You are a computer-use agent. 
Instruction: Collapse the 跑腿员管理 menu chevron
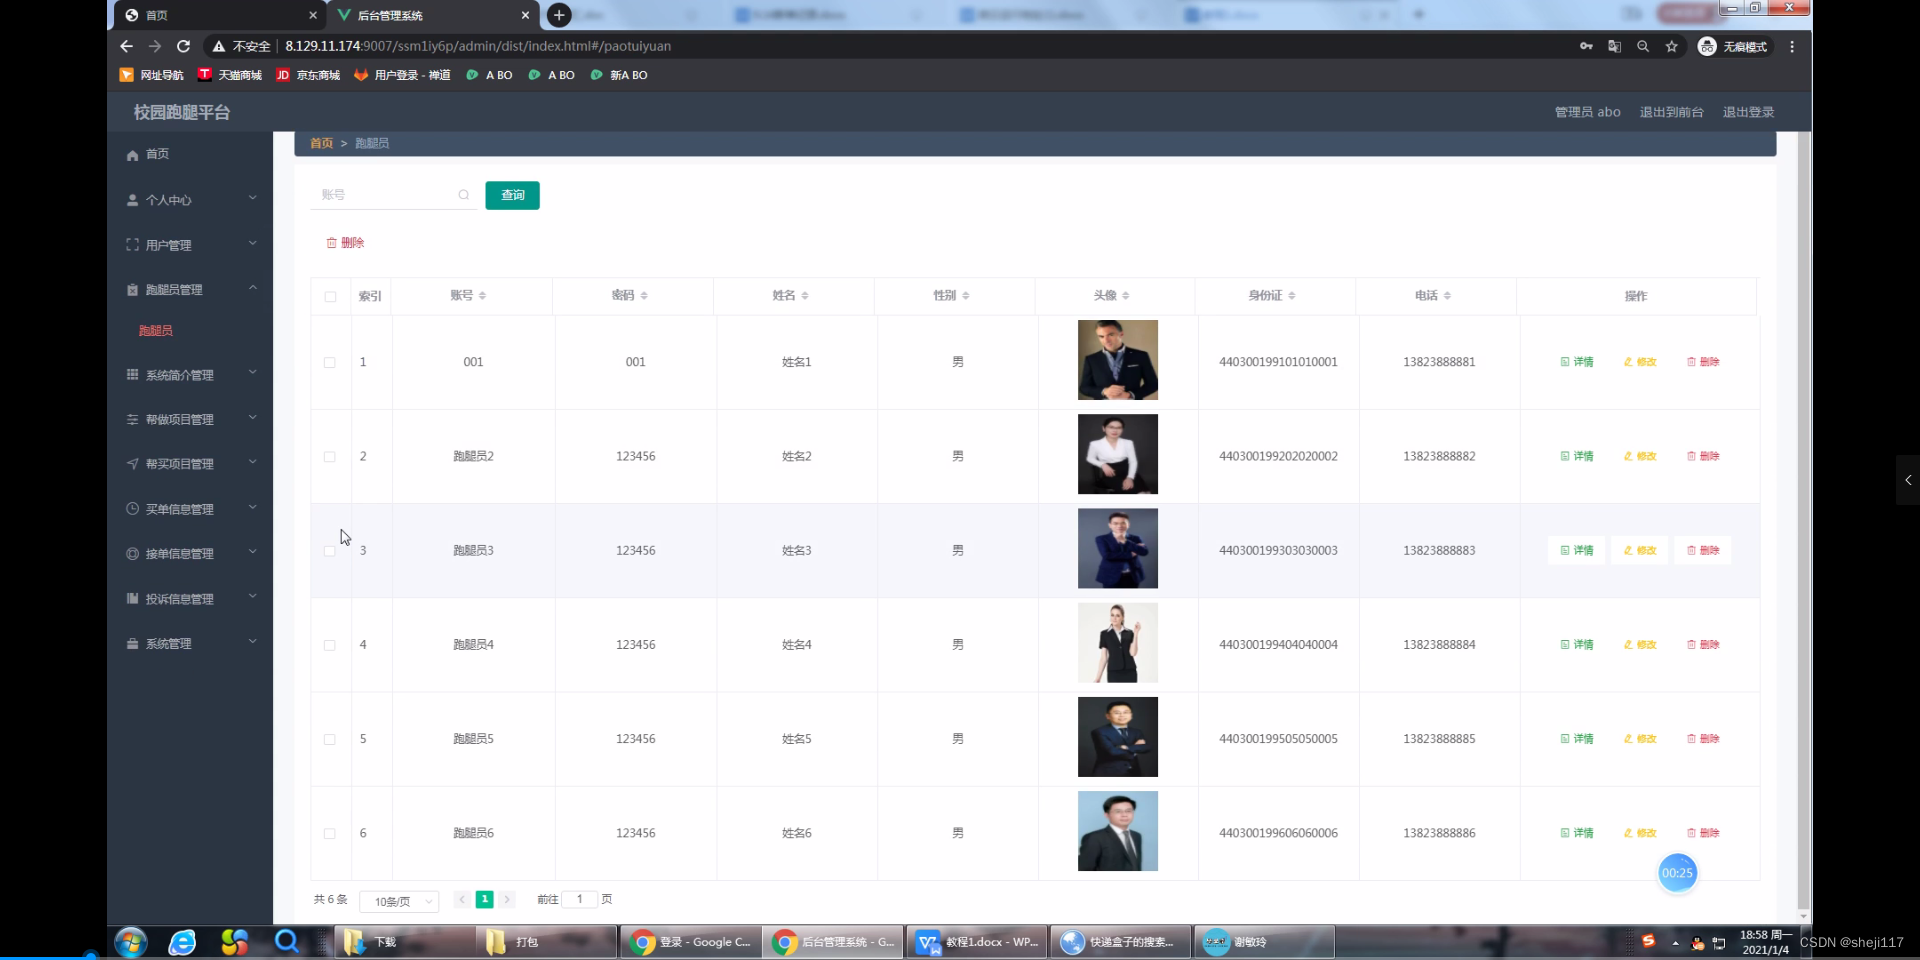253,288
